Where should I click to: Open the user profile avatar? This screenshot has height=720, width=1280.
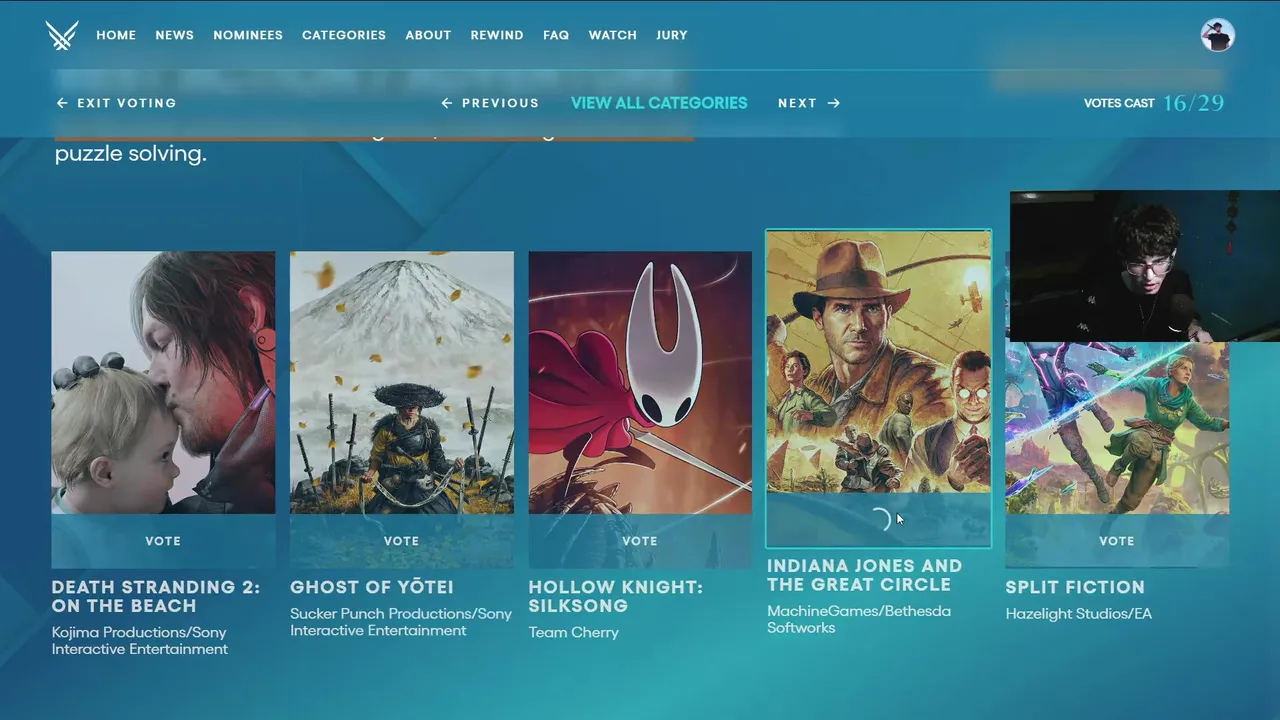coord(1217,35)
